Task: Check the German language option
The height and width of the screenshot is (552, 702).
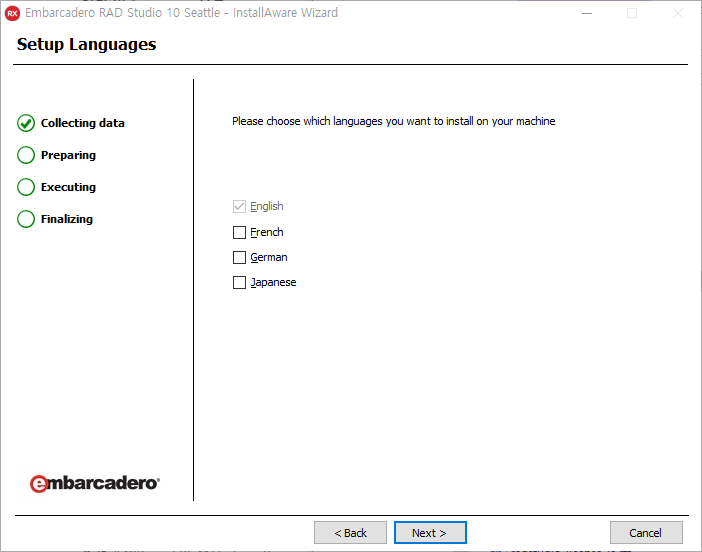Action: 239,257
